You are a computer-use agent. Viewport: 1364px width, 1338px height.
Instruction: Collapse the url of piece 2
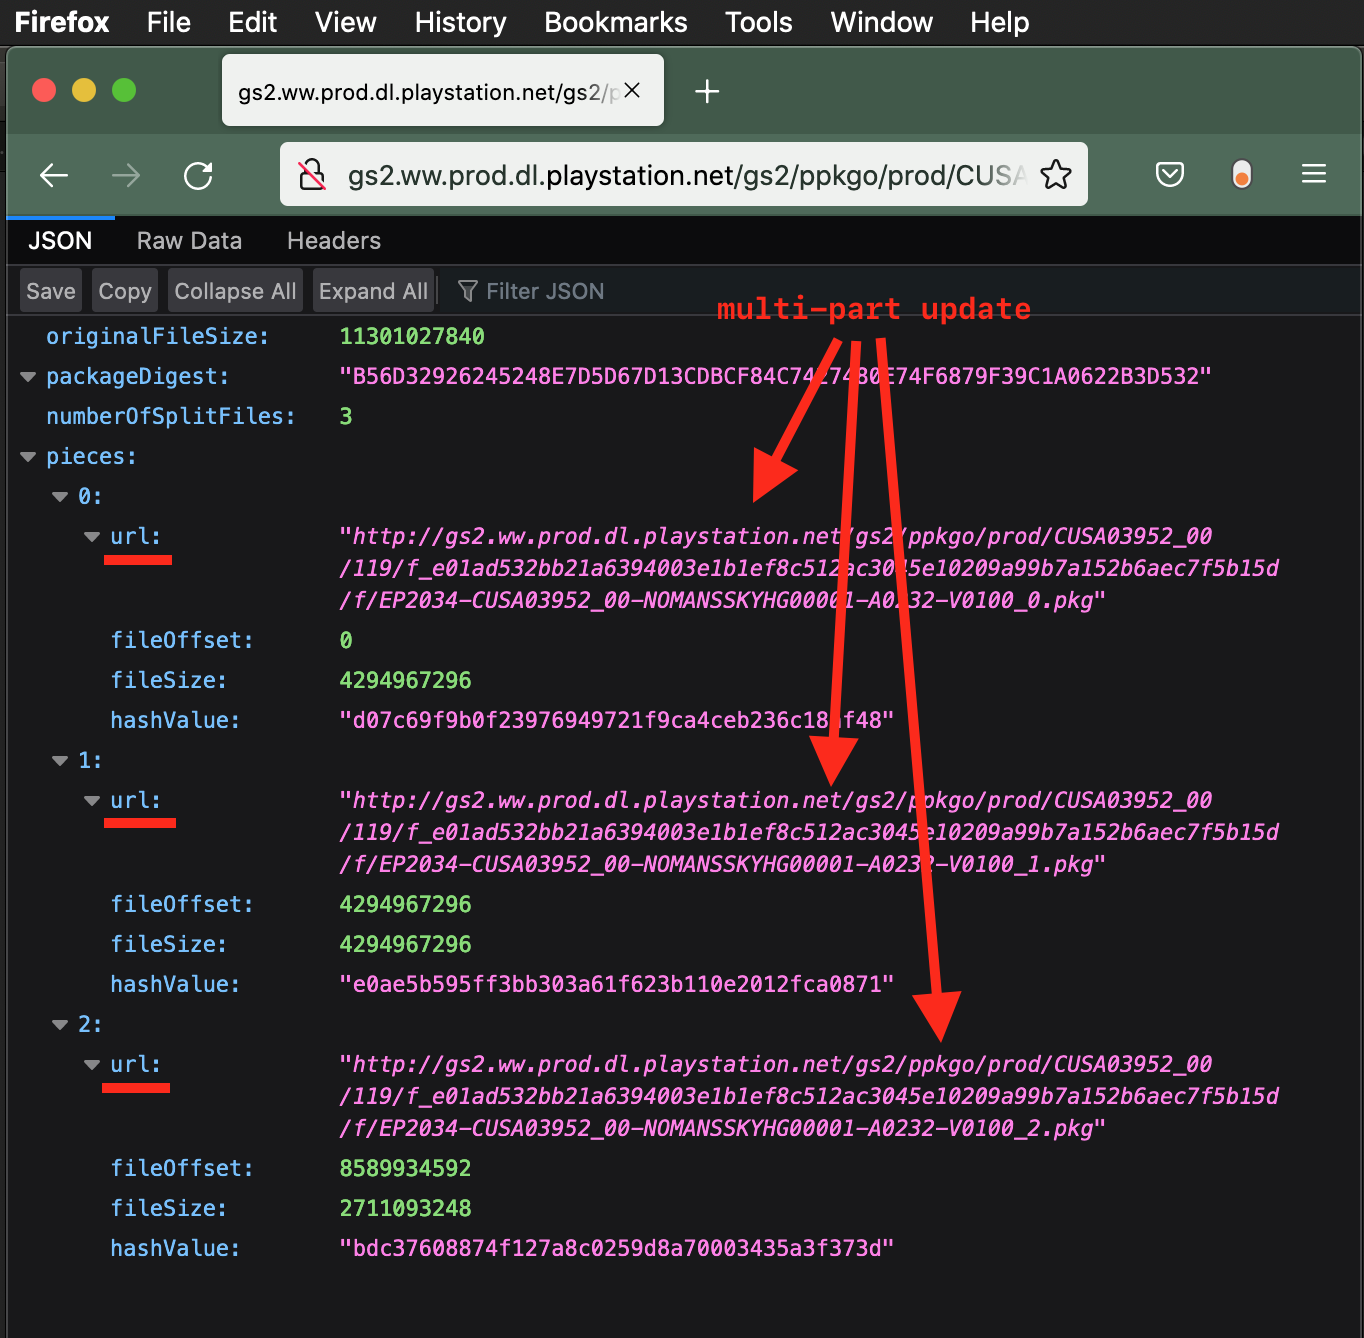[x=92, y=1065]
